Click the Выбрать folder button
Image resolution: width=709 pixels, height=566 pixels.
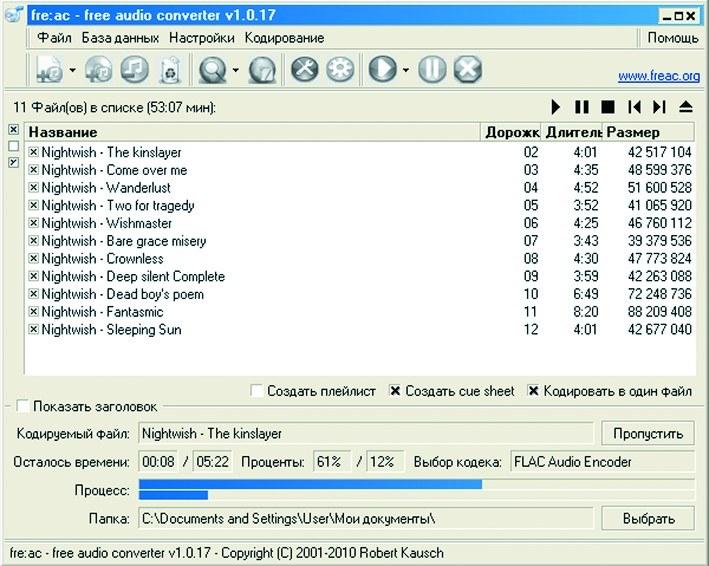[x=648, y=518]
